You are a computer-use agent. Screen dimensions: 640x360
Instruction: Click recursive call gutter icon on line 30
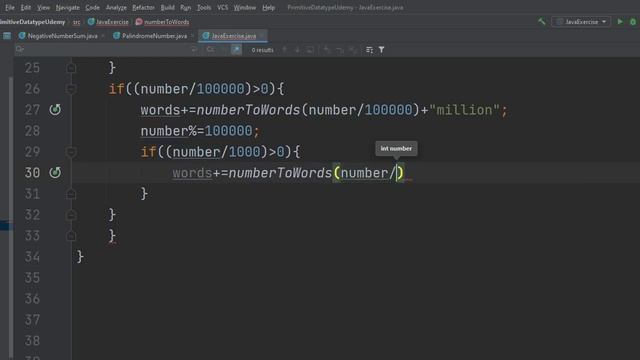(x=55, y=172)
